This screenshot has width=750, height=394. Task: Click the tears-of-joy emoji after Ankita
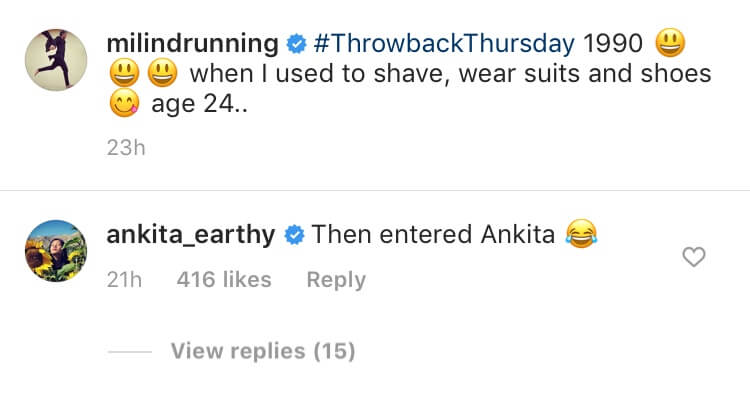581,233
